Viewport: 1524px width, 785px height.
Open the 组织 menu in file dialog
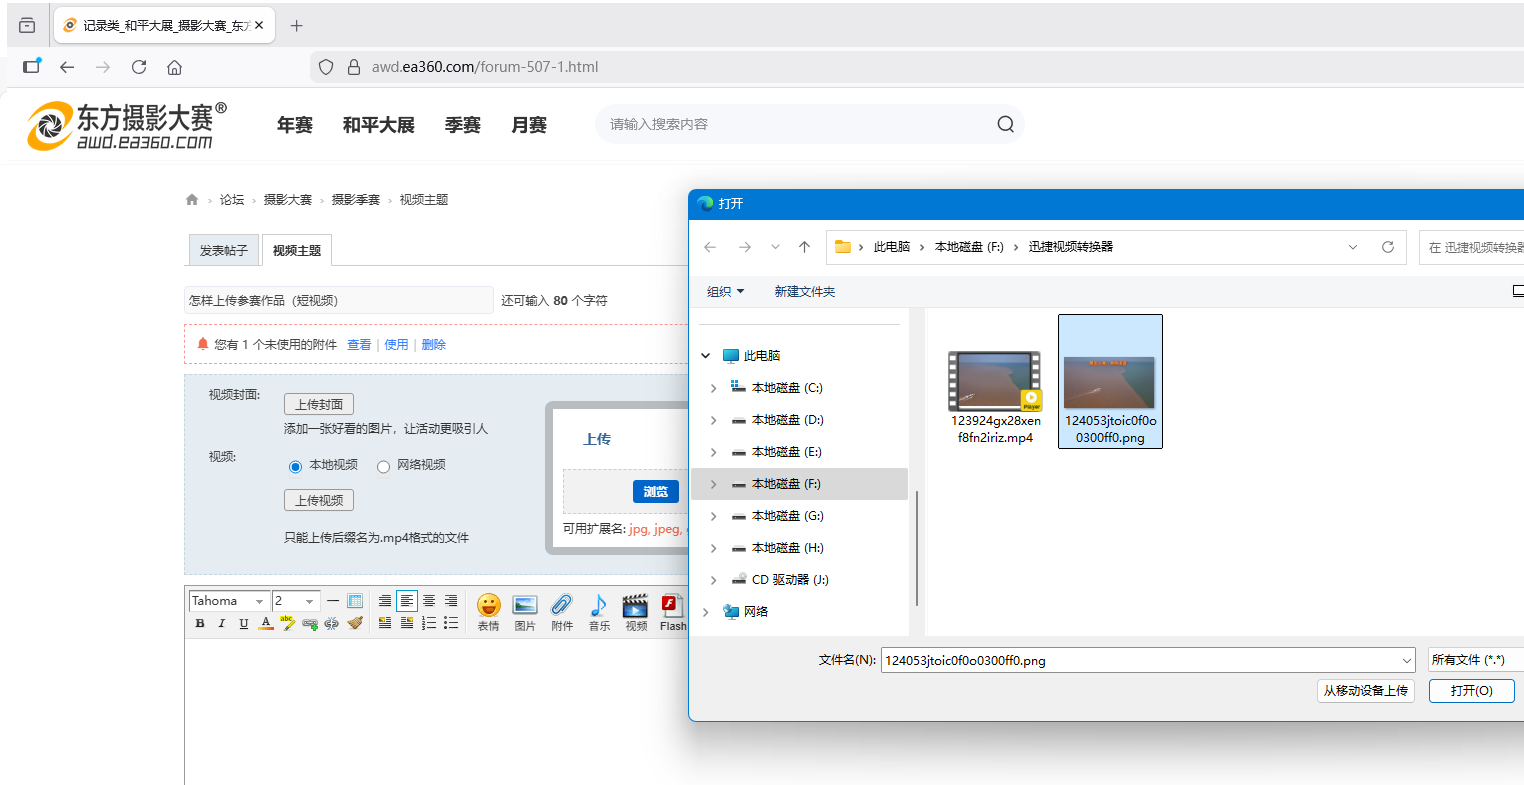click(725, 292)
